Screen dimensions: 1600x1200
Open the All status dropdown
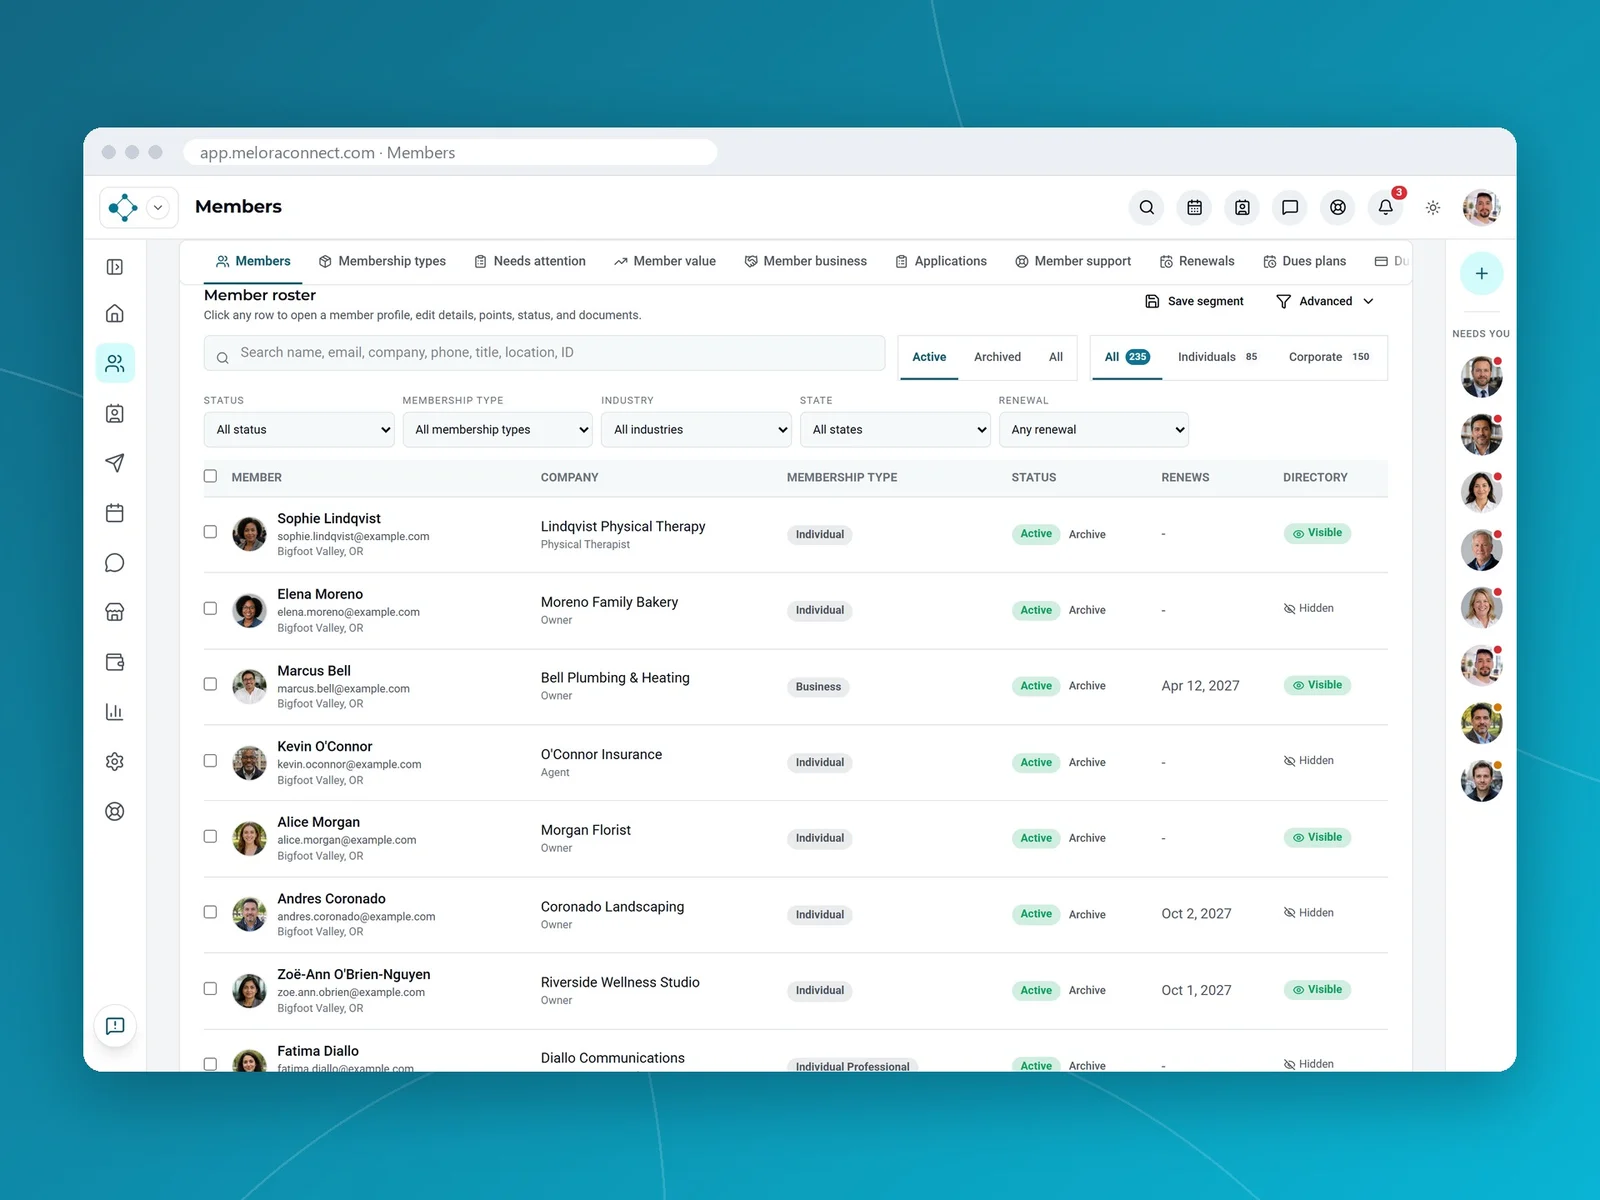tap(299, 430)
